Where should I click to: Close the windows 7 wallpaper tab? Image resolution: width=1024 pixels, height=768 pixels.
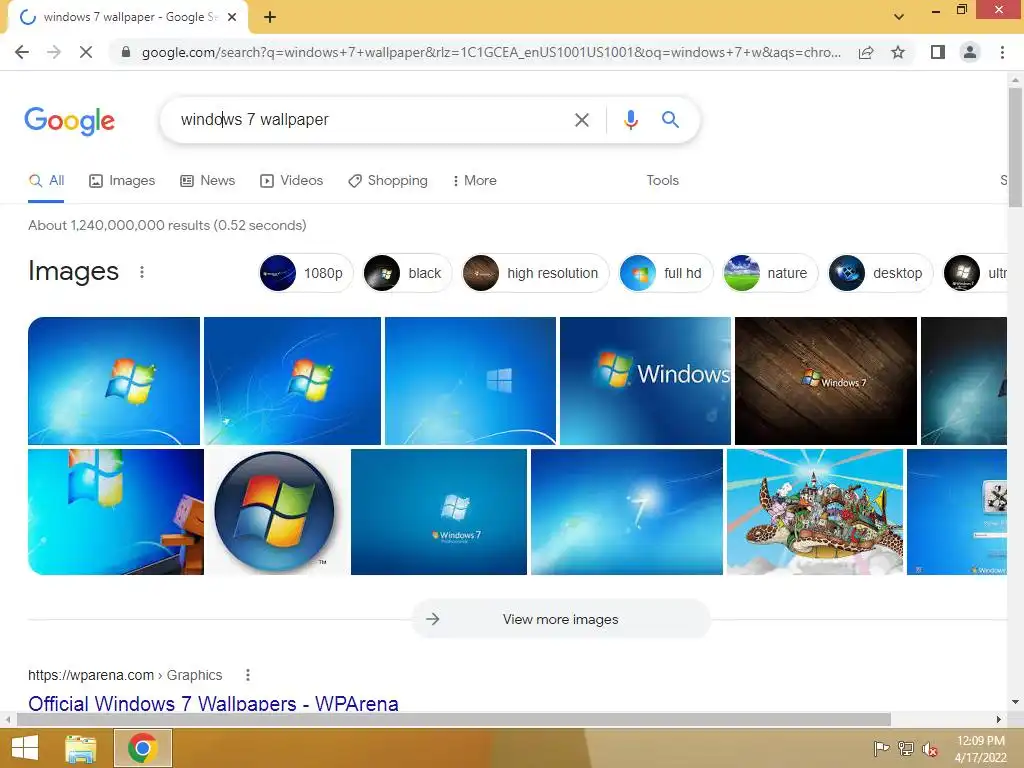click(232, 17)
